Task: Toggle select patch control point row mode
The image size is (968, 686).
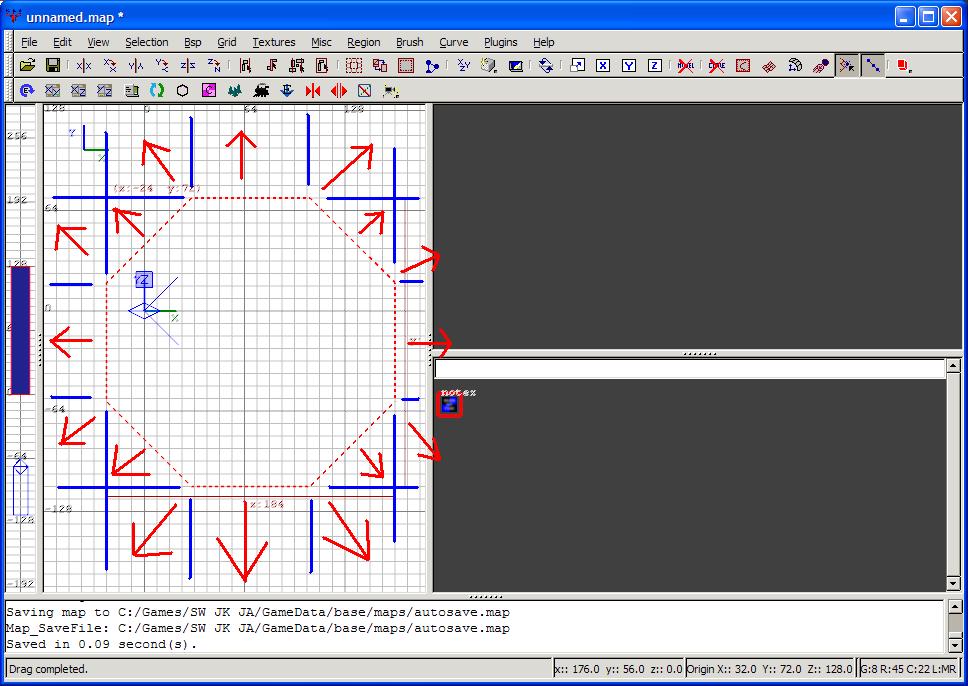Action: click(873, 65)
